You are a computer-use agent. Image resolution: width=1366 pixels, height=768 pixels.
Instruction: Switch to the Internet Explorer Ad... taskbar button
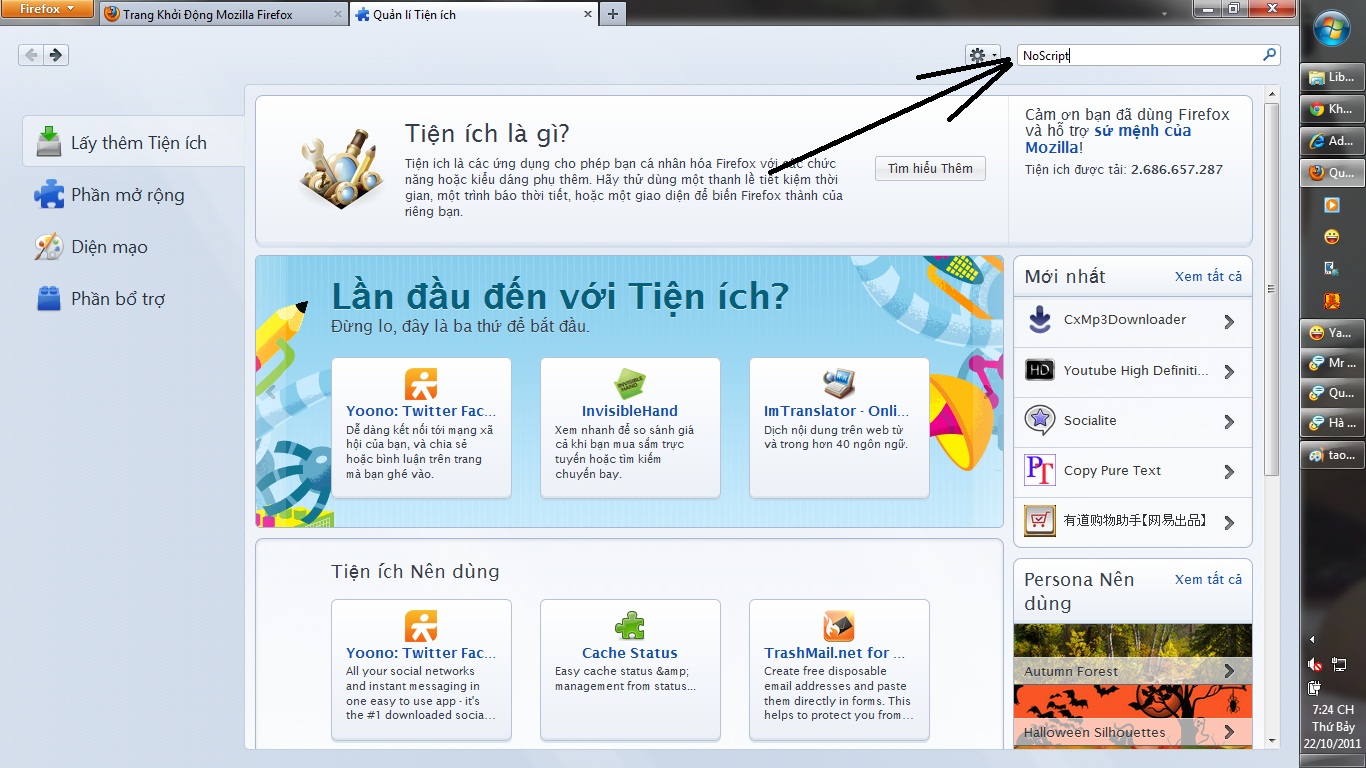pyautogui.click(x=1331, y=141)
